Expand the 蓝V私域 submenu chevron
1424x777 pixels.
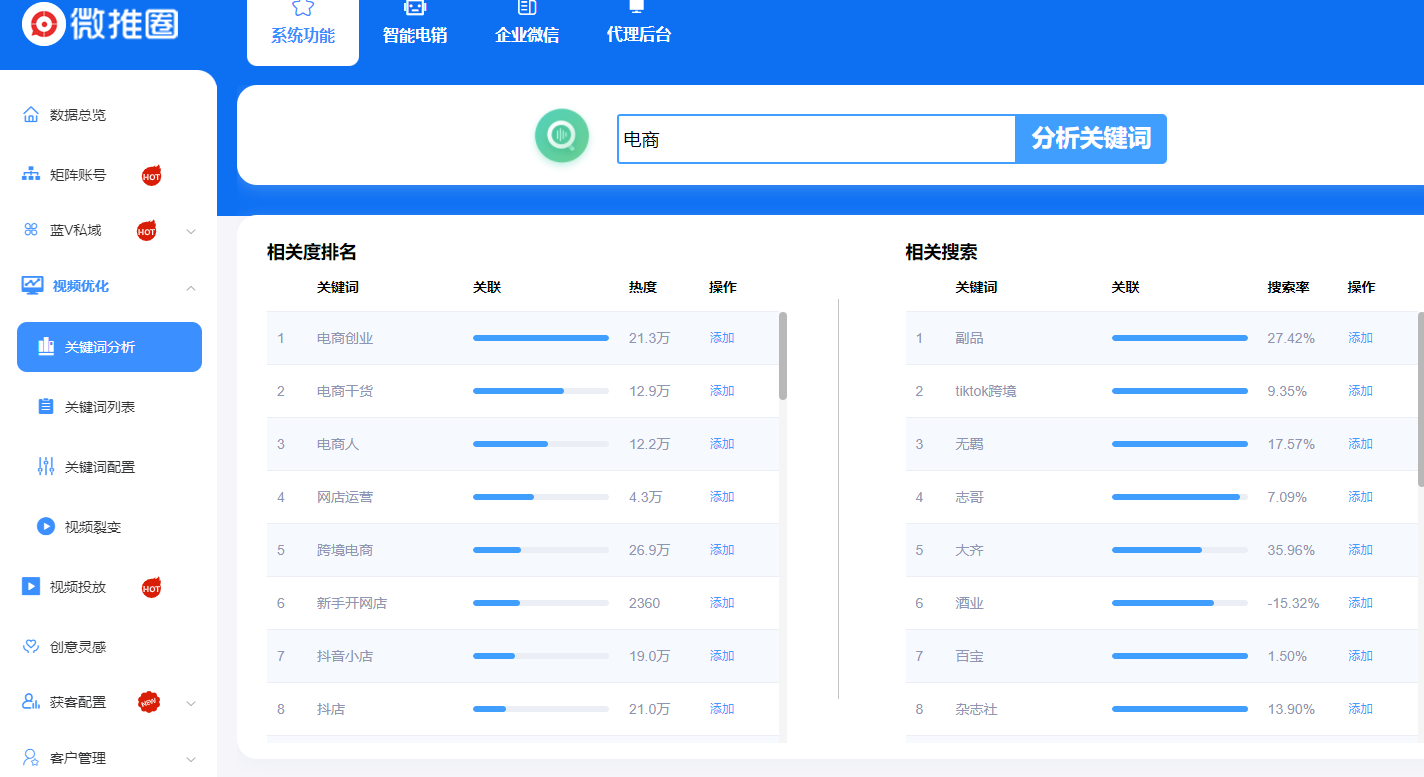coord(191,232)
